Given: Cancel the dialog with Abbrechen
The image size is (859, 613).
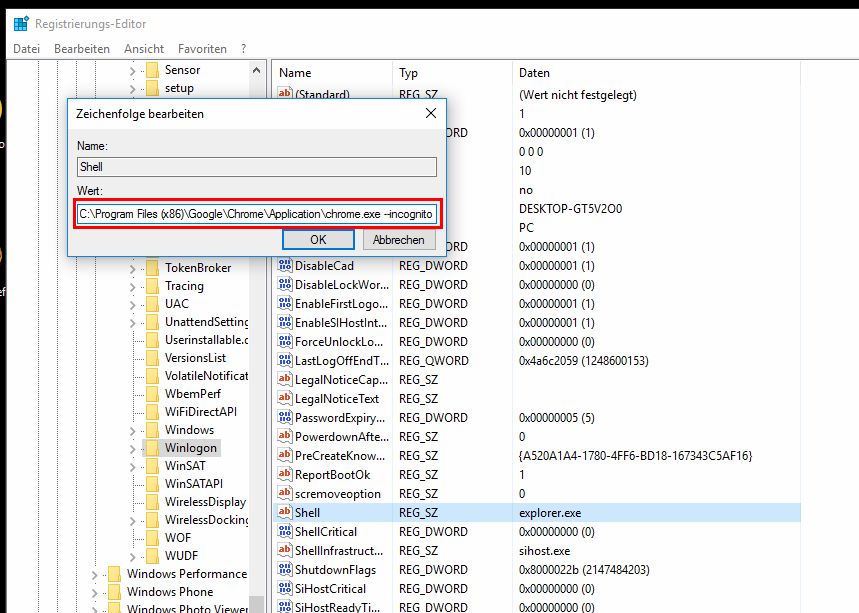Looking at the screenshot, I should [x=399, y=240].
